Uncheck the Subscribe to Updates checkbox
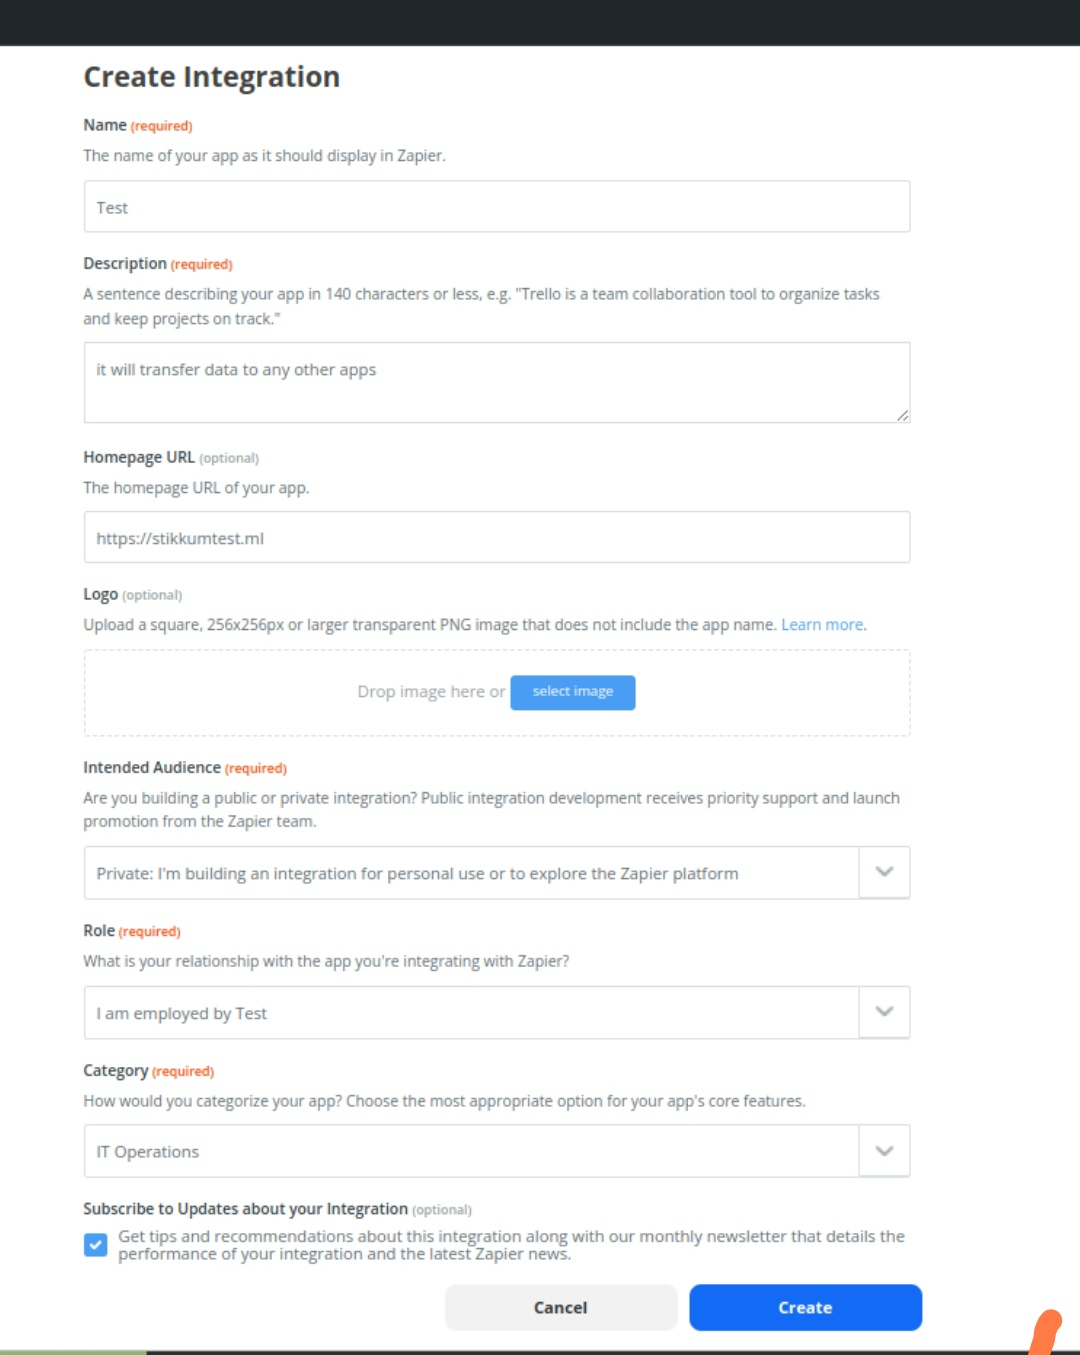 tap(96, 1245)
